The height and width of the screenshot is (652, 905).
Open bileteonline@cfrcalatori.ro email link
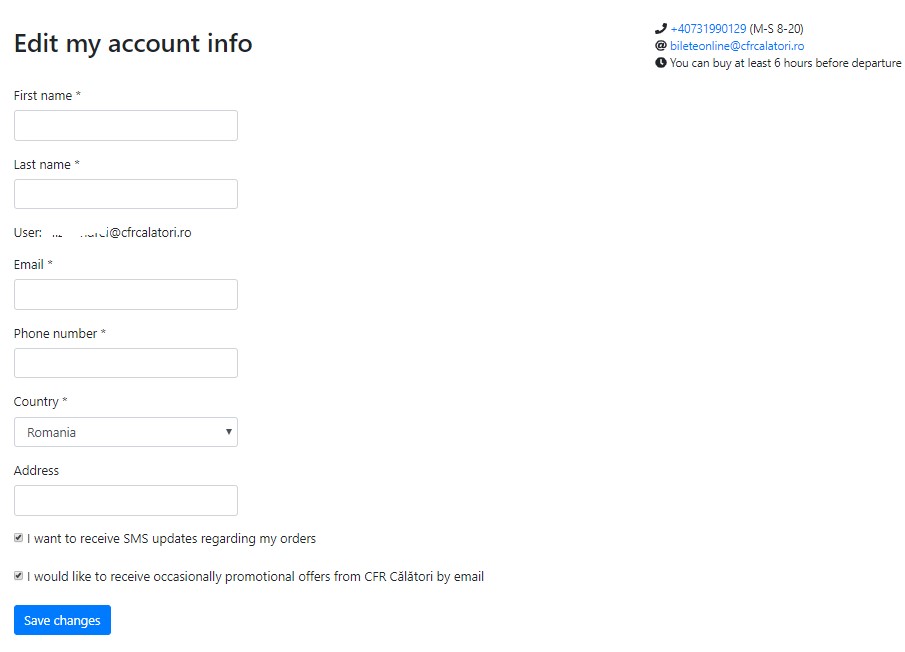[737, 46]
